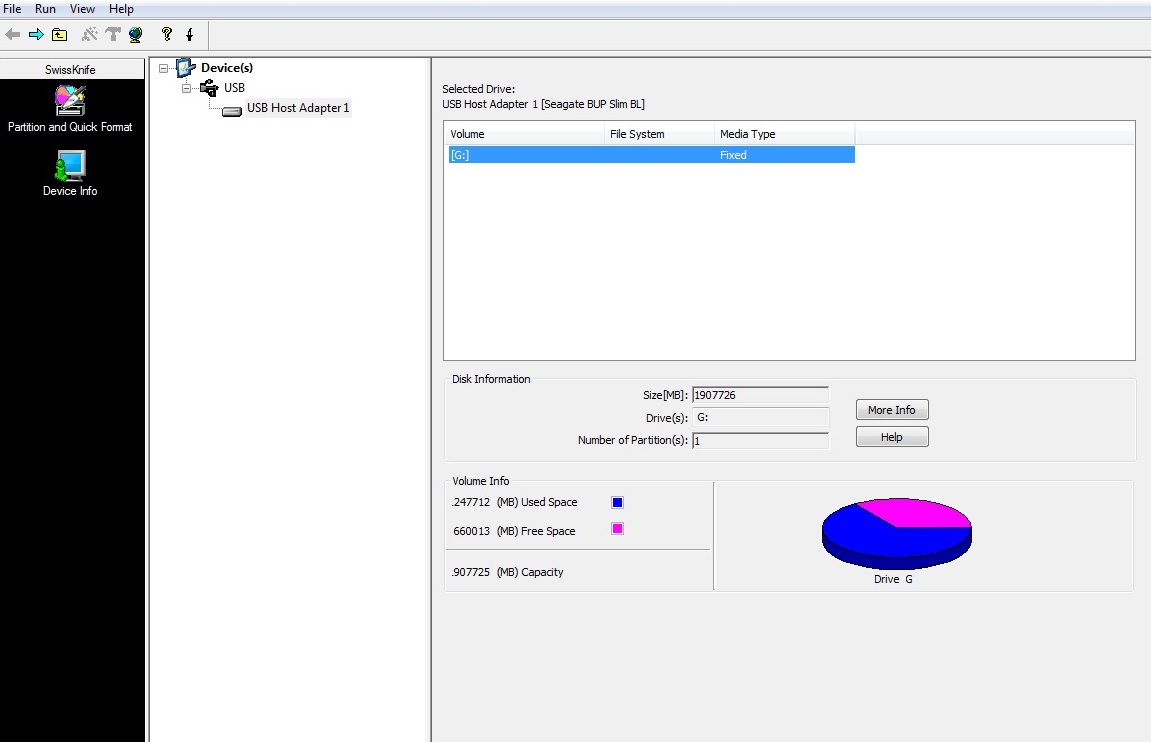The height and width of the screenshot is (742, 1151).
Task: Click the hammer toolbar icon
Action: click(x=113, y=34)
